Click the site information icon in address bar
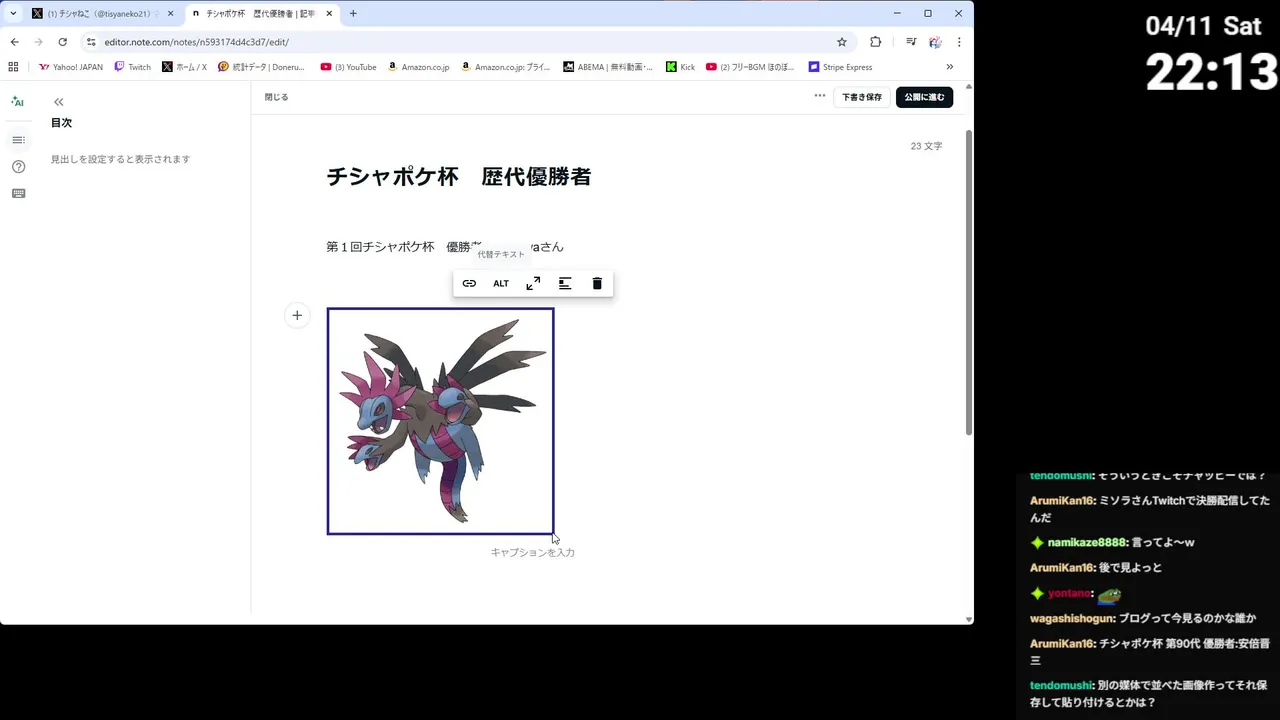 (x=91, y=42)
